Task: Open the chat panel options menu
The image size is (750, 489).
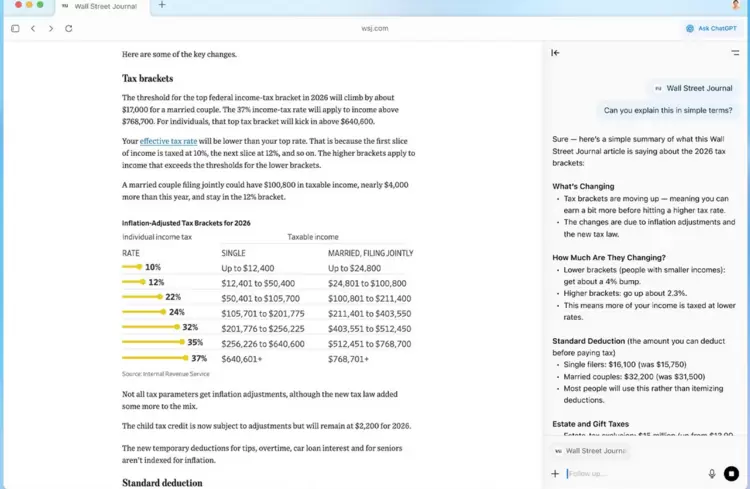Action: point(735,53)
